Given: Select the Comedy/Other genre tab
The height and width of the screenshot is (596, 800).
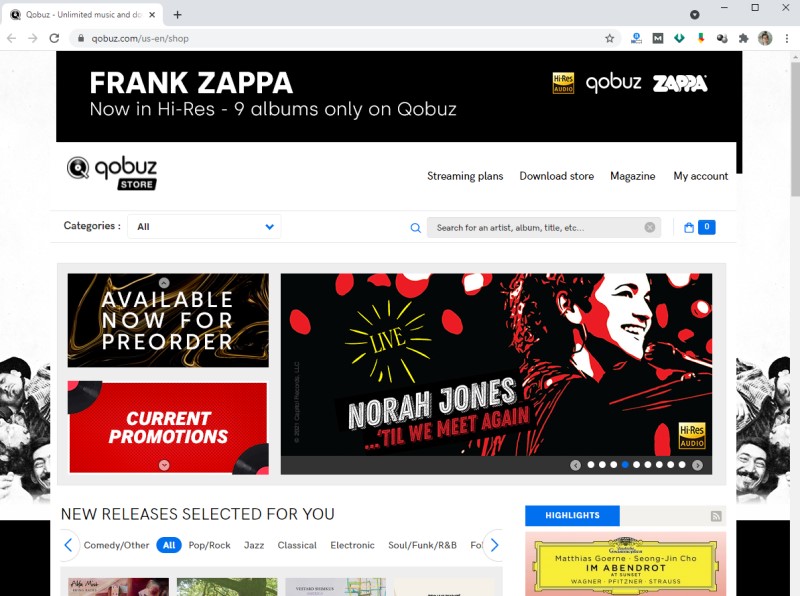Looking at the screenshot, I should [116, 545].
